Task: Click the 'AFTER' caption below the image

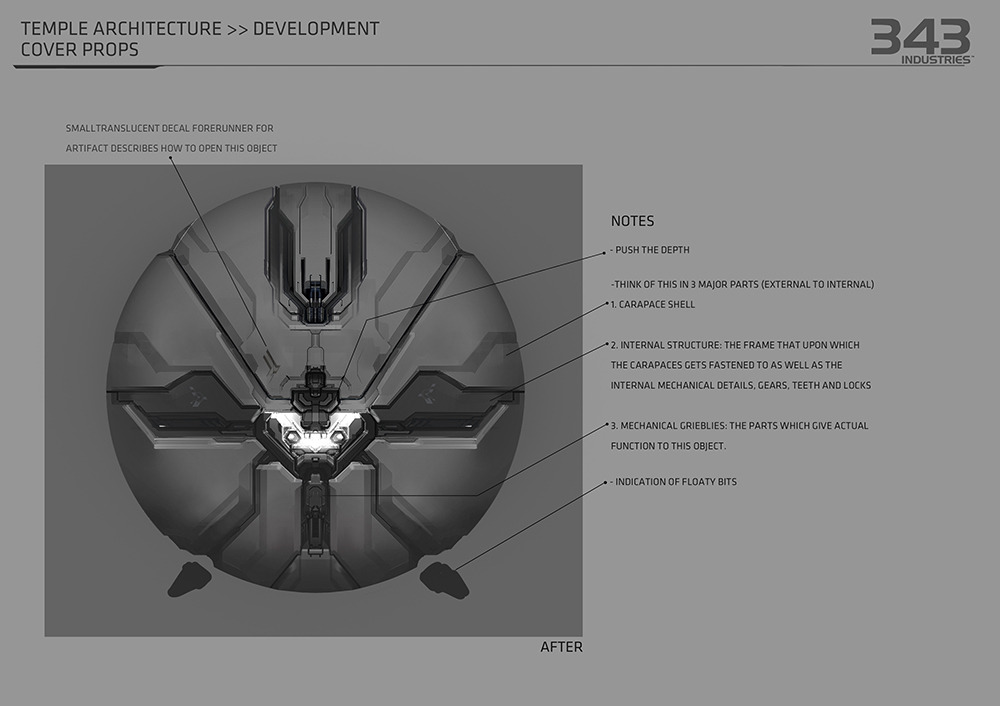Action: [x=561, y=647]
